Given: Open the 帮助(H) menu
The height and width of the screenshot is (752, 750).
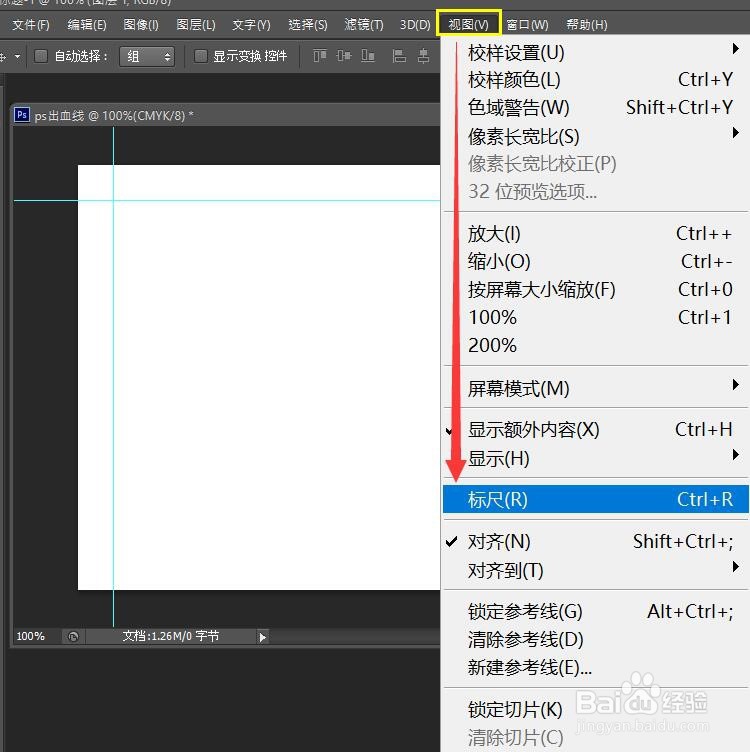Looking at the screenshot, I should (x=586, y=24).
